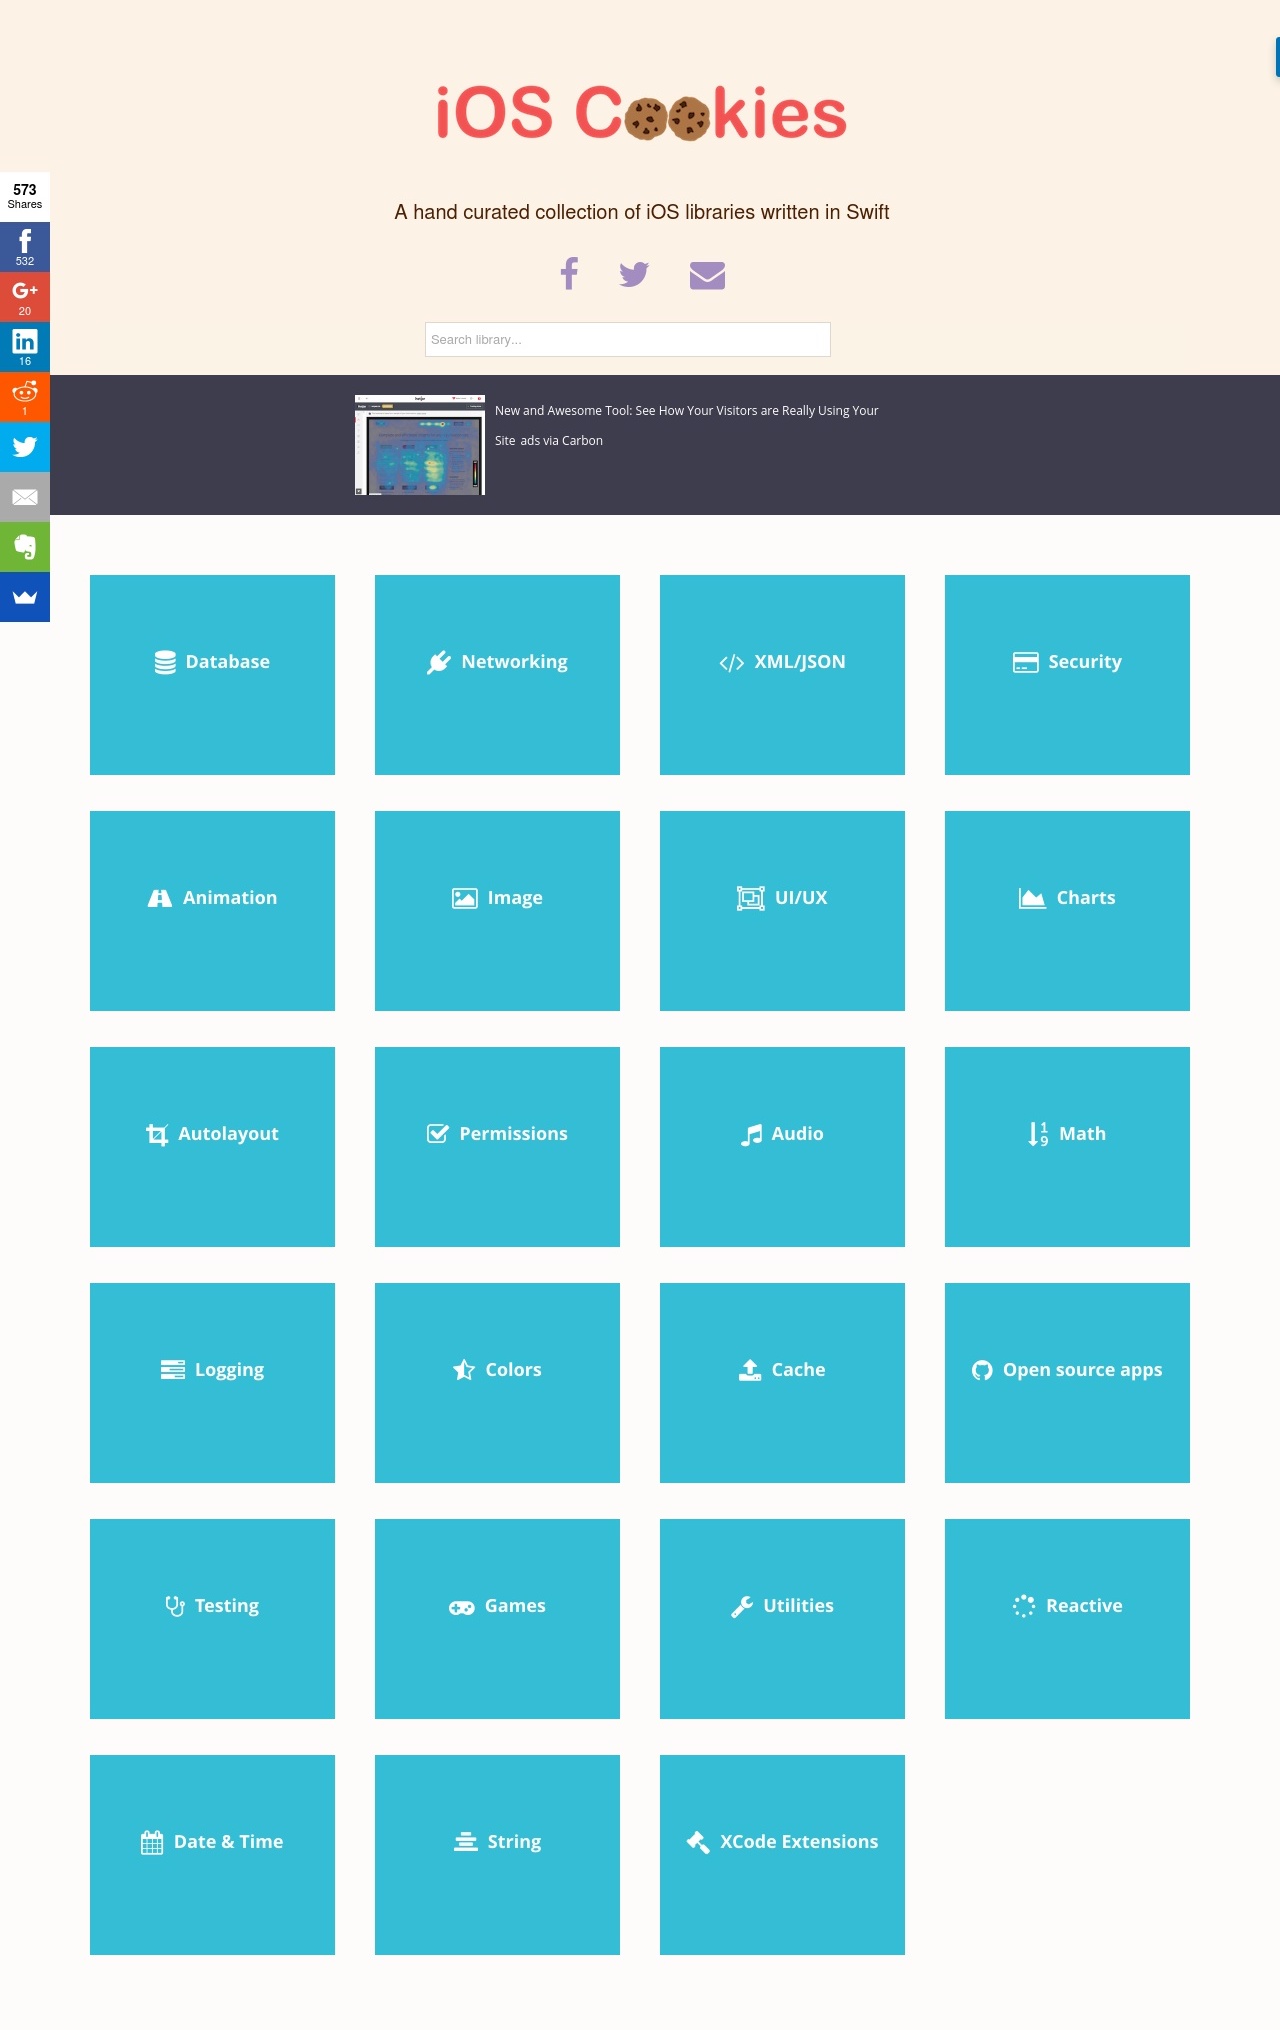Open the Audio category label
The width and height of the screenshot is (1280, 2030).
(x=797, y=1134)
